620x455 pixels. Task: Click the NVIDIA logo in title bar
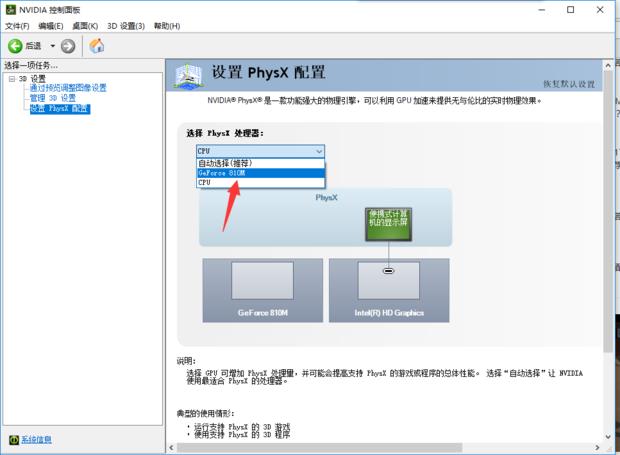(x=11, y=9)
